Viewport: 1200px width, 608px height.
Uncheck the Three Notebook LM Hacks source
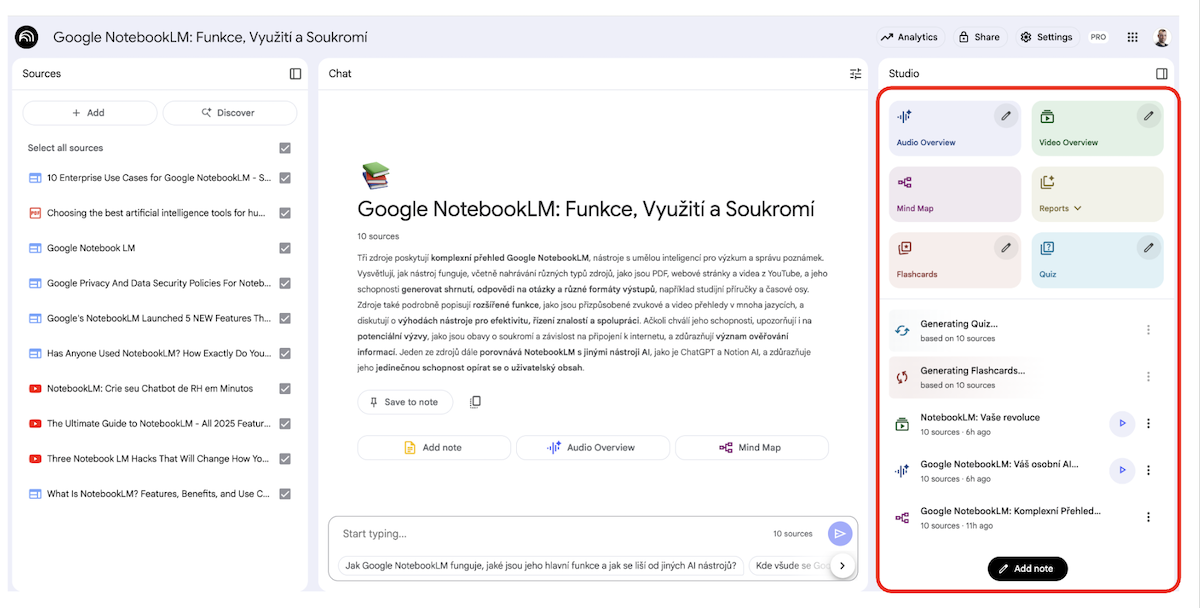coord(285,459)
